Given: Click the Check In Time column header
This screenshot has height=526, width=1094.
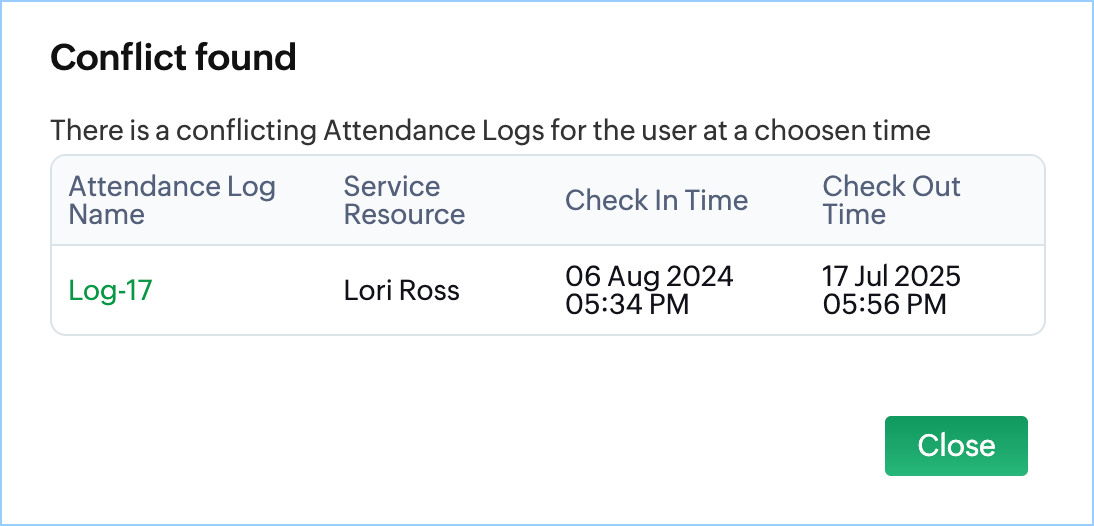Looking at the screenshot, I should [x=656, y=200].
